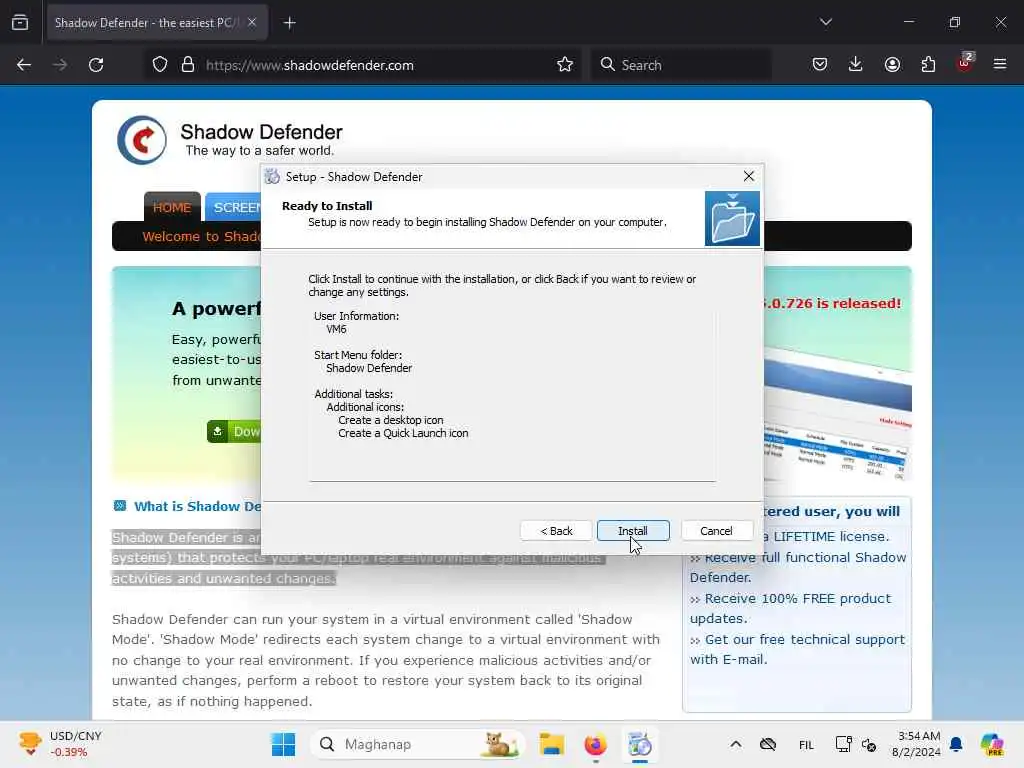Click the green Download button on webpage
The image size is (1024, 768).
click(234, 432)
